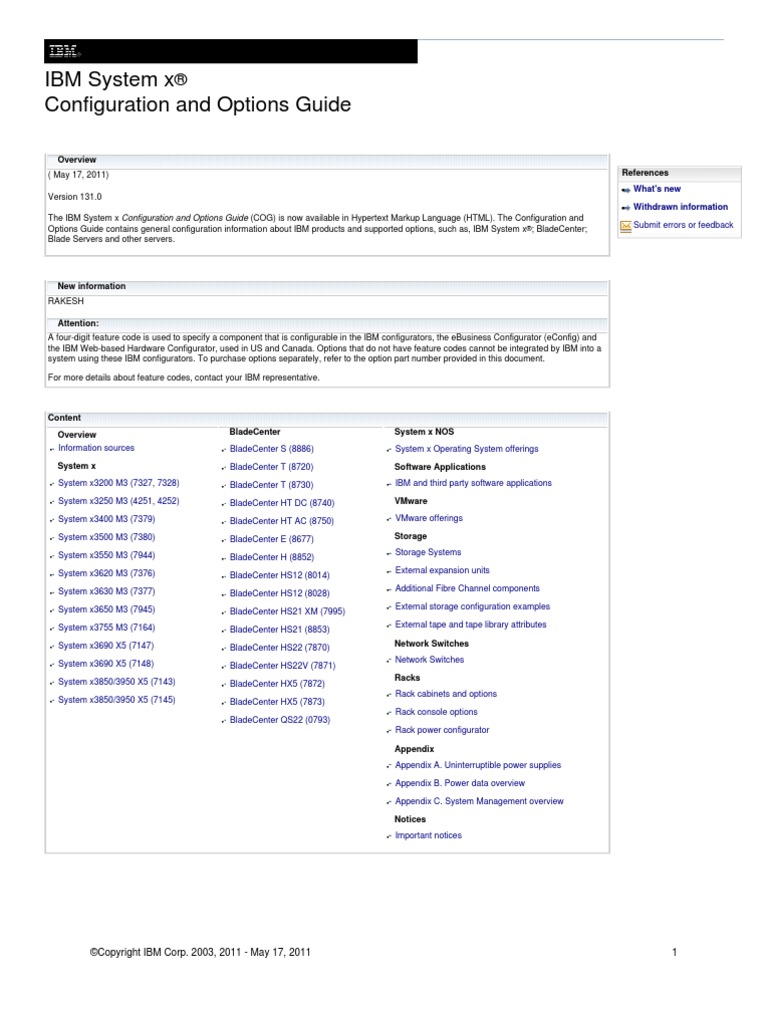
Task: Open System x3620 M3 (7376) link
Action: 106,573
